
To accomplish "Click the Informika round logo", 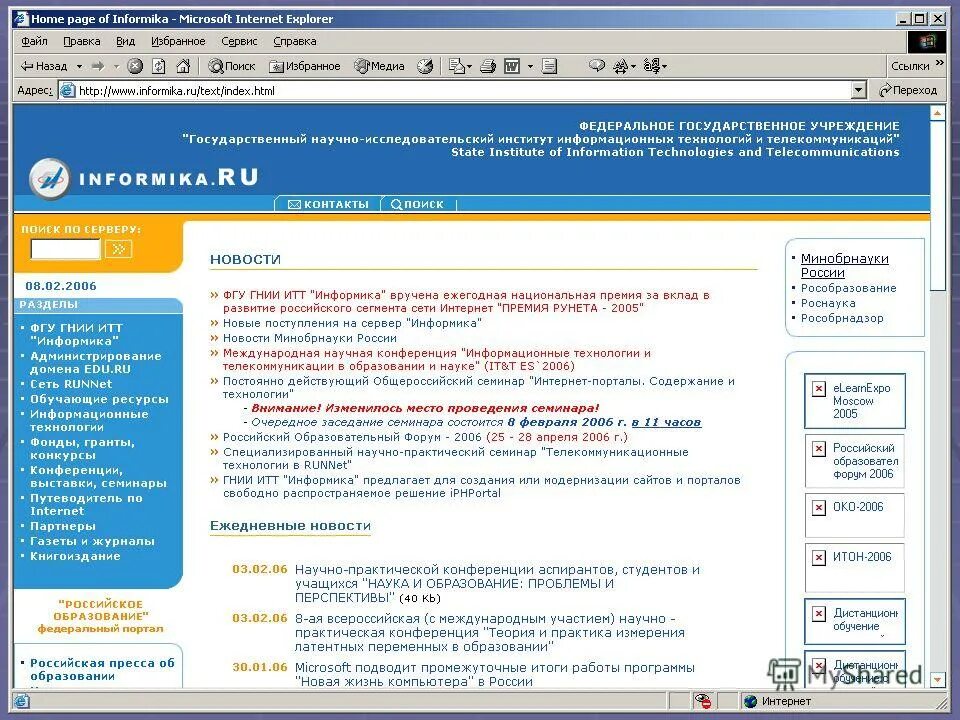I will click(50, 179).
